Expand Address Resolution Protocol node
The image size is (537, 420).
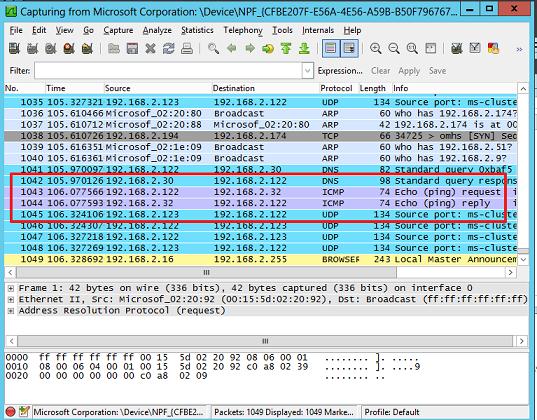pyautogui.click(x=11, y=311)
